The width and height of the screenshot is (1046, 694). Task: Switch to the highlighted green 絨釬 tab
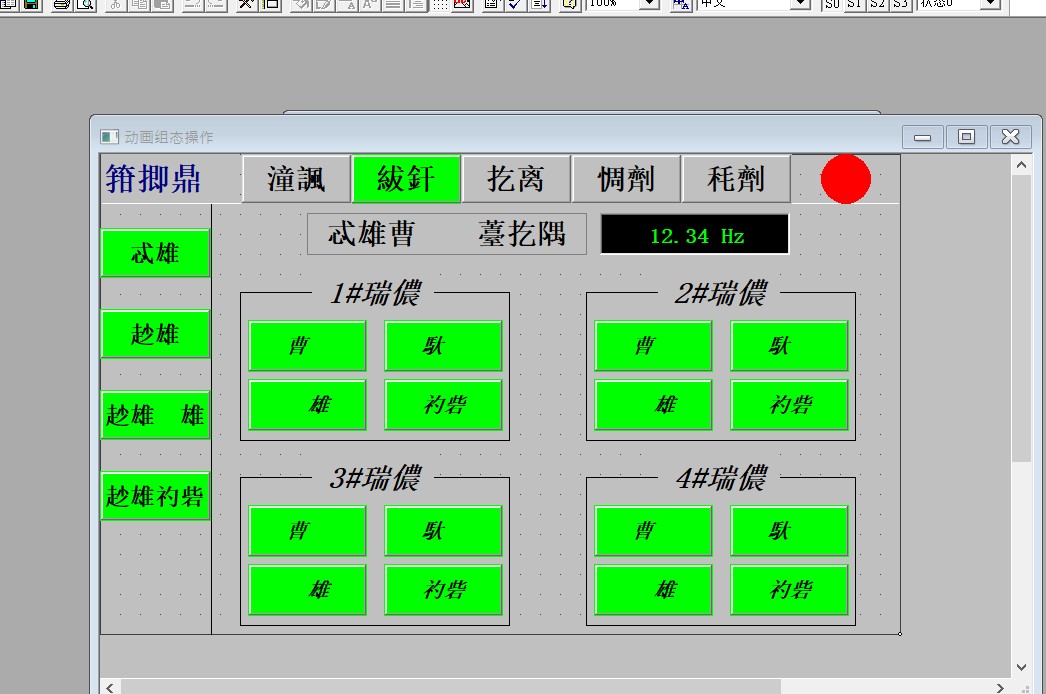(406, 179)
